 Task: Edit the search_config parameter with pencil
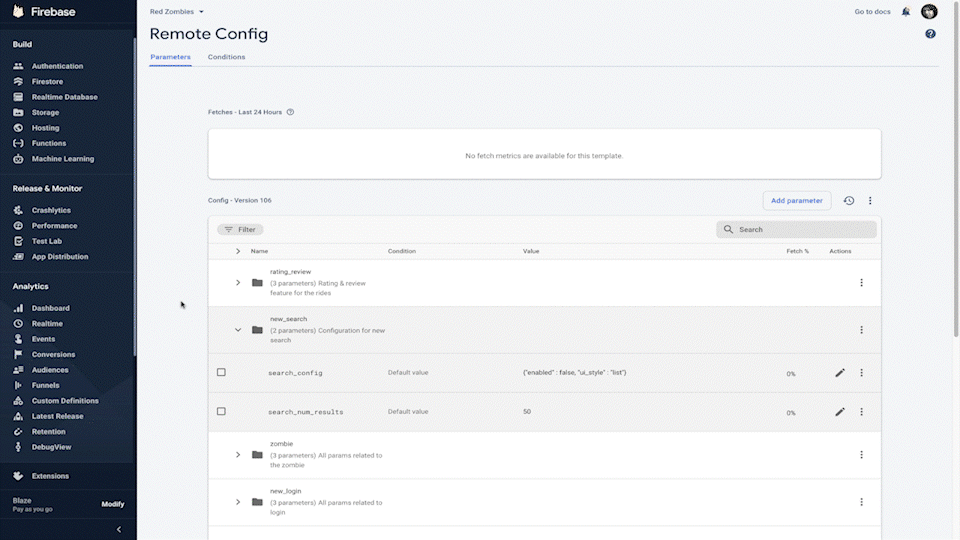pos(840,373)
